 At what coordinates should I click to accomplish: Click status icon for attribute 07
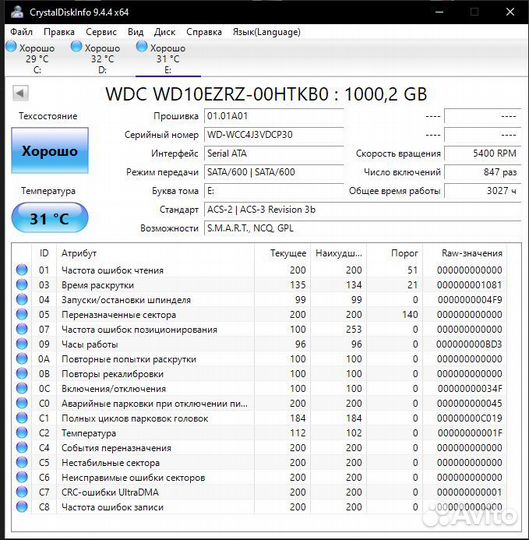[22, 329]
